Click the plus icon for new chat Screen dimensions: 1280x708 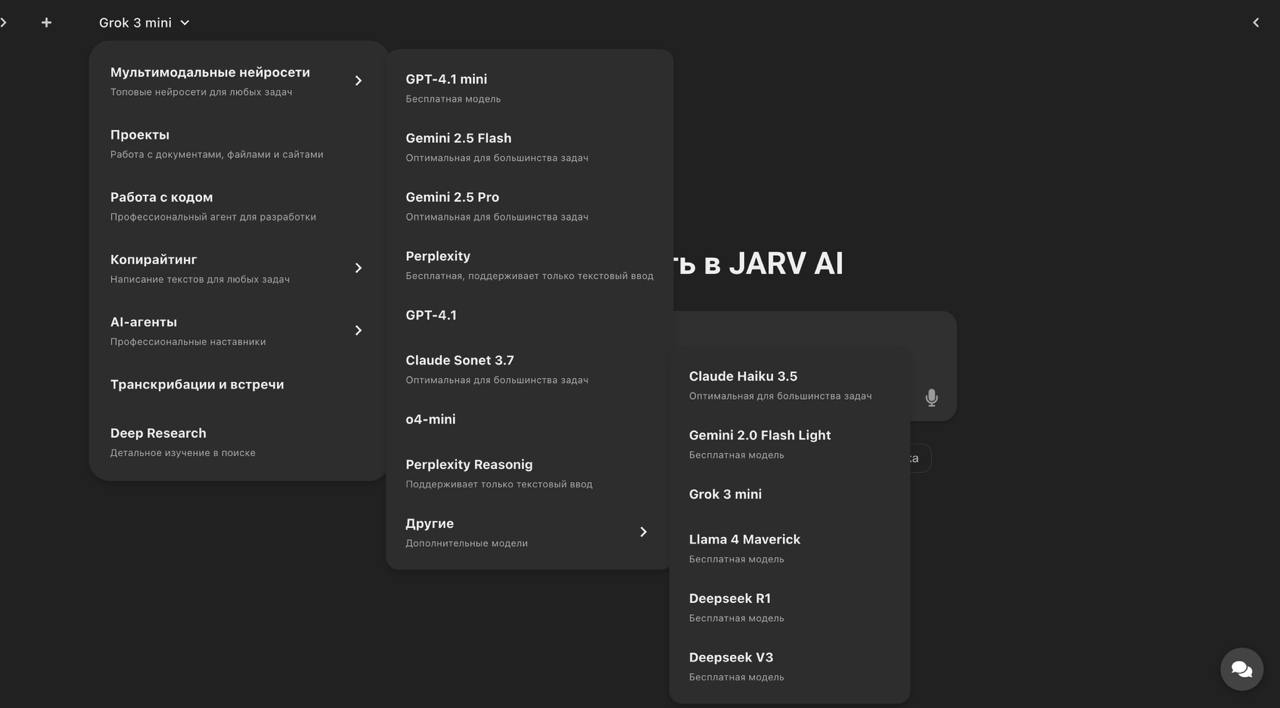click(46, 22)
